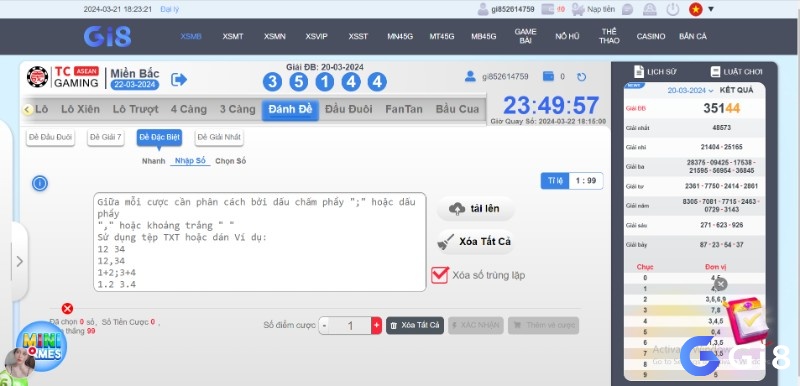Image resolution: width=800 pixels, height=386 pixels.
Task: Open the messages chat bubble icon
Action: 628,9
